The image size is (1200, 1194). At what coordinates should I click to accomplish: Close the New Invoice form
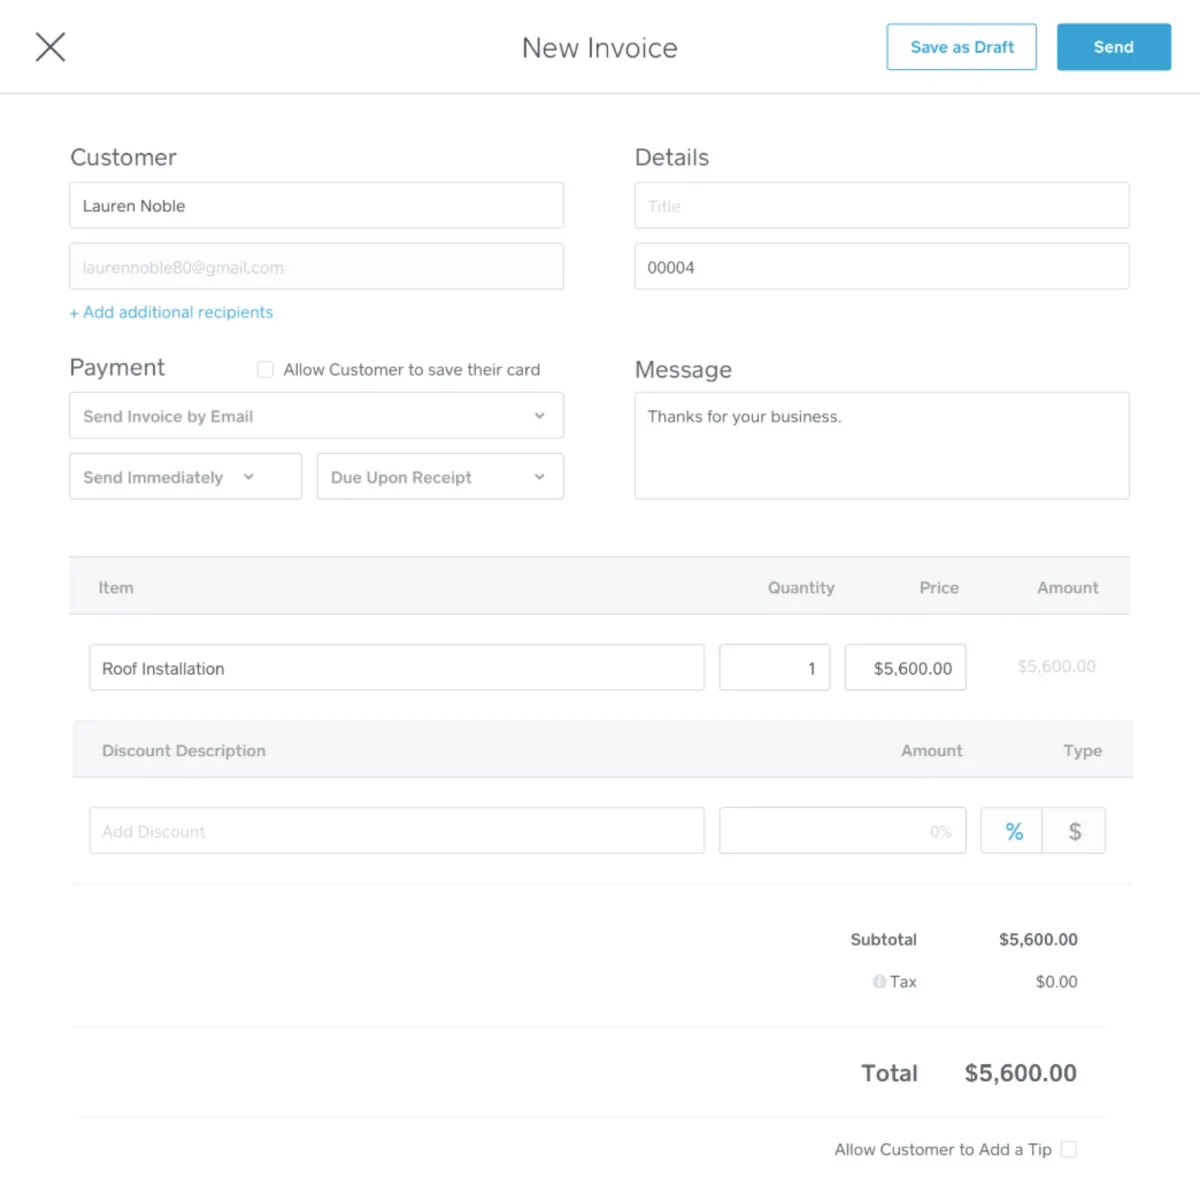click(50, 47)
